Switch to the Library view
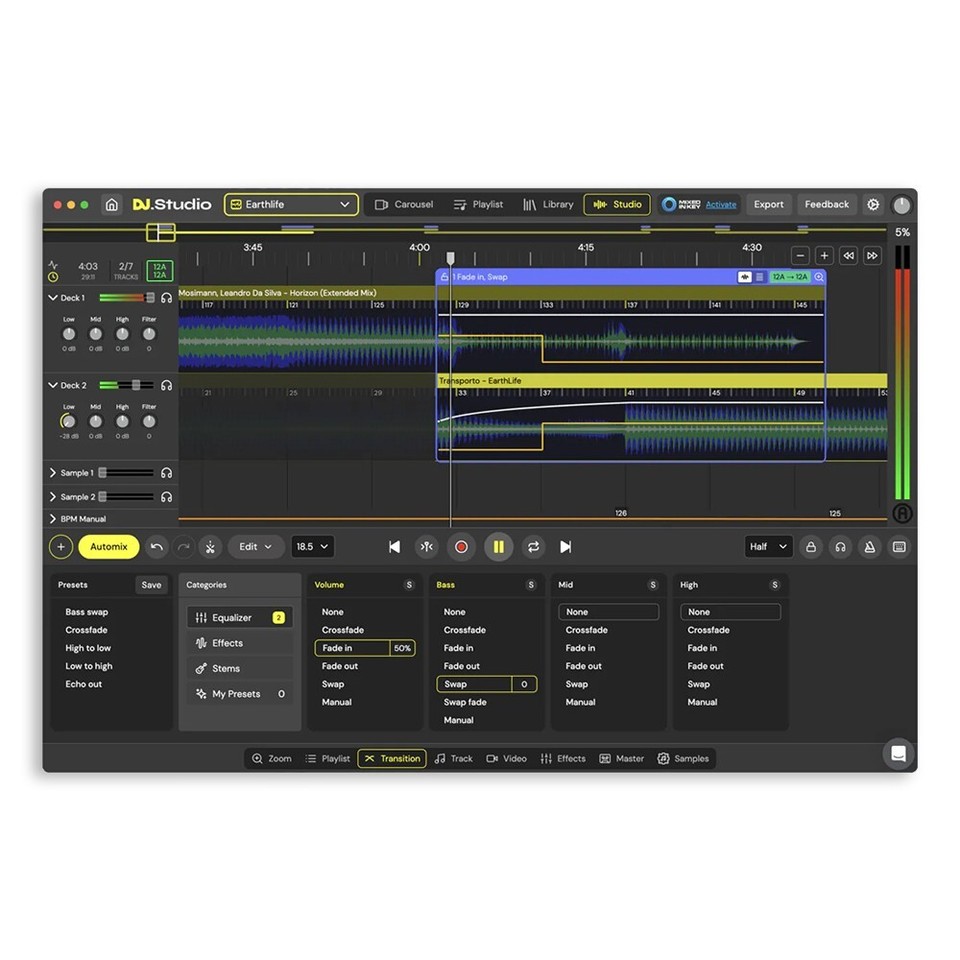 click(549, 204)
